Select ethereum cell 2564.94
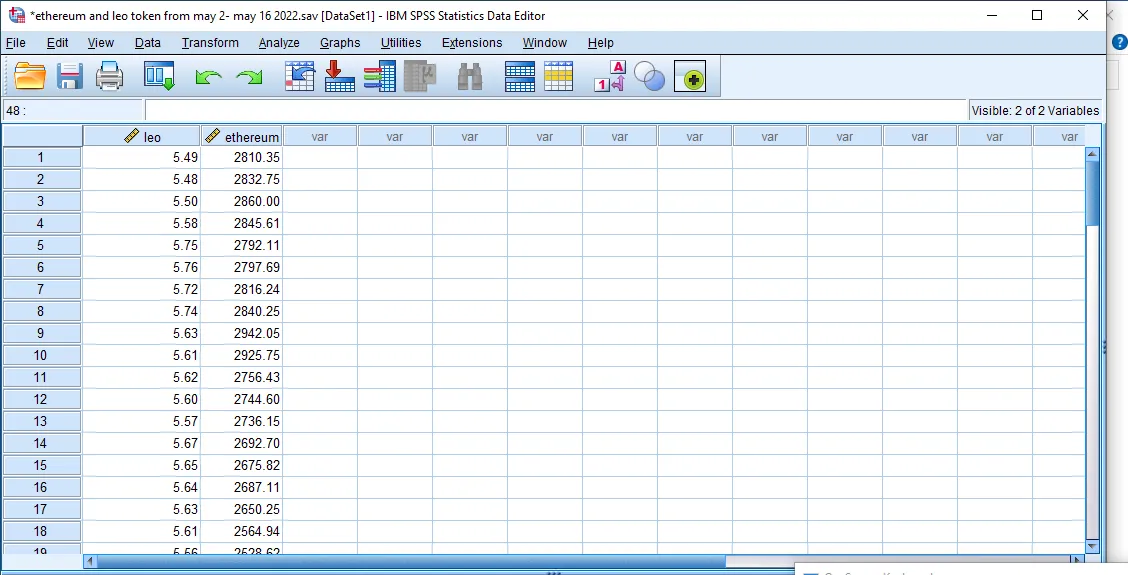Image resolution: width=1128 pixels, height=575 pixels. click(x=242, y=531)
